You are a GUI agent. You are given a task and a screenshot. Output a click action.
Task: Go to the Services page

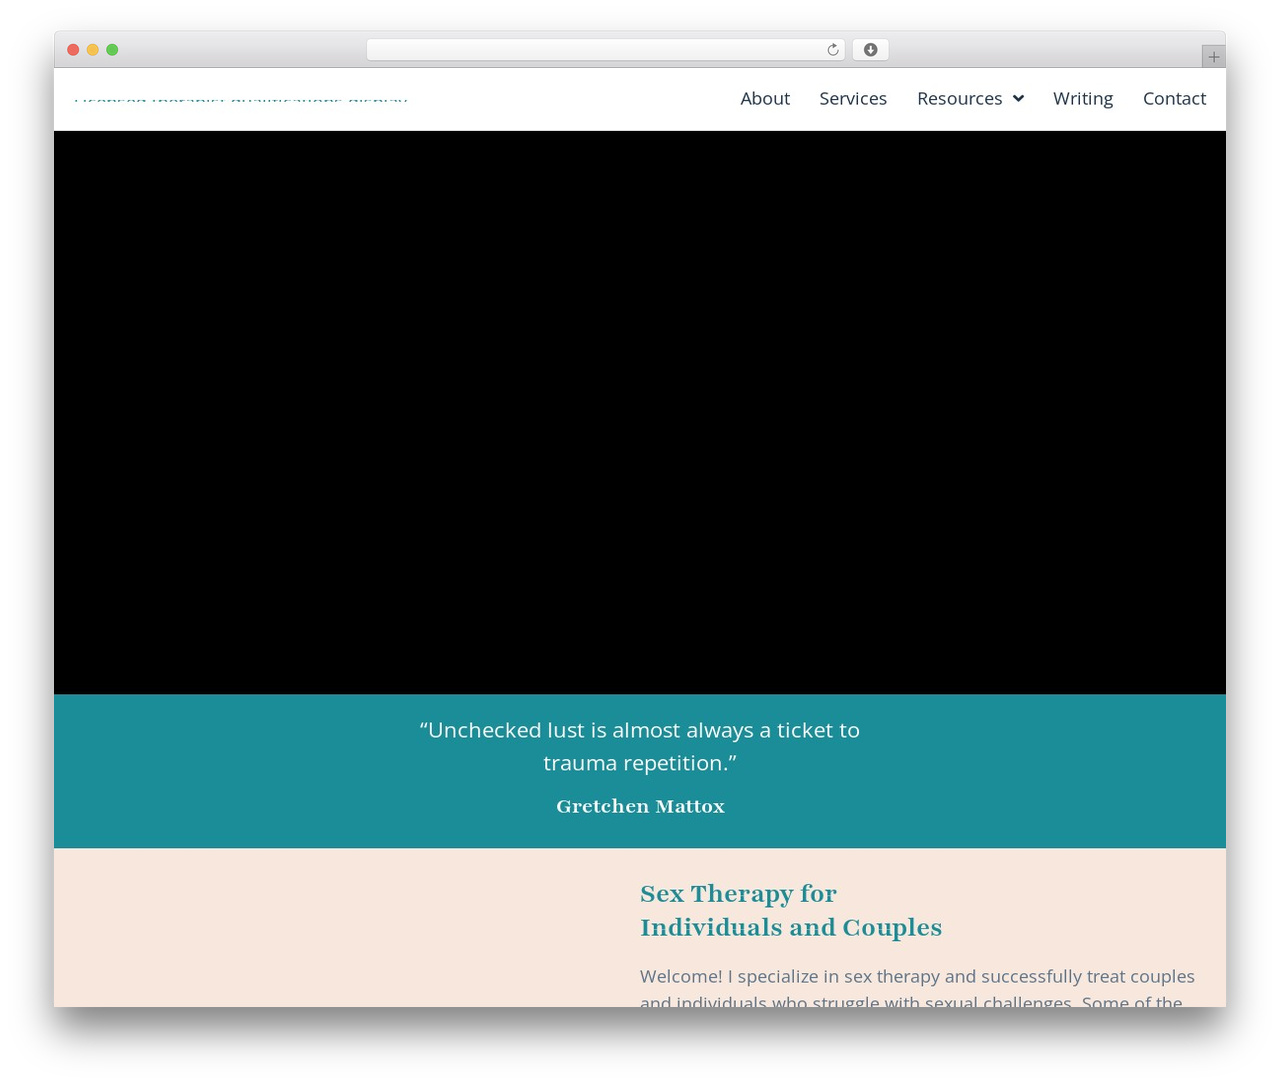(x=853, y=98)
